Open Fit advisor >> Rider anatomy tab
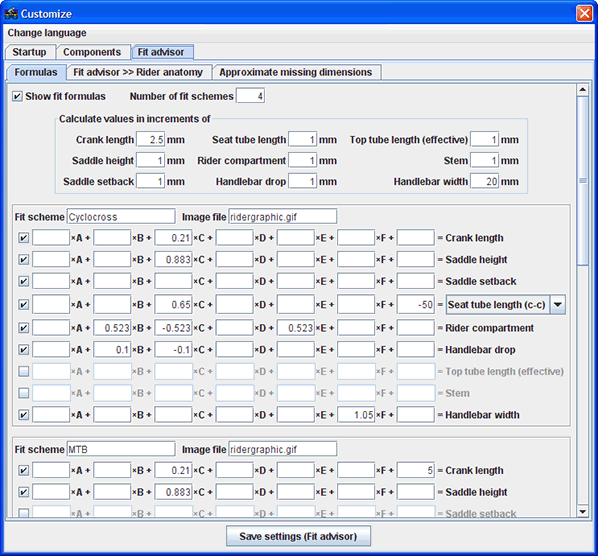Screen dimensions: 598x556 [138, 72]
